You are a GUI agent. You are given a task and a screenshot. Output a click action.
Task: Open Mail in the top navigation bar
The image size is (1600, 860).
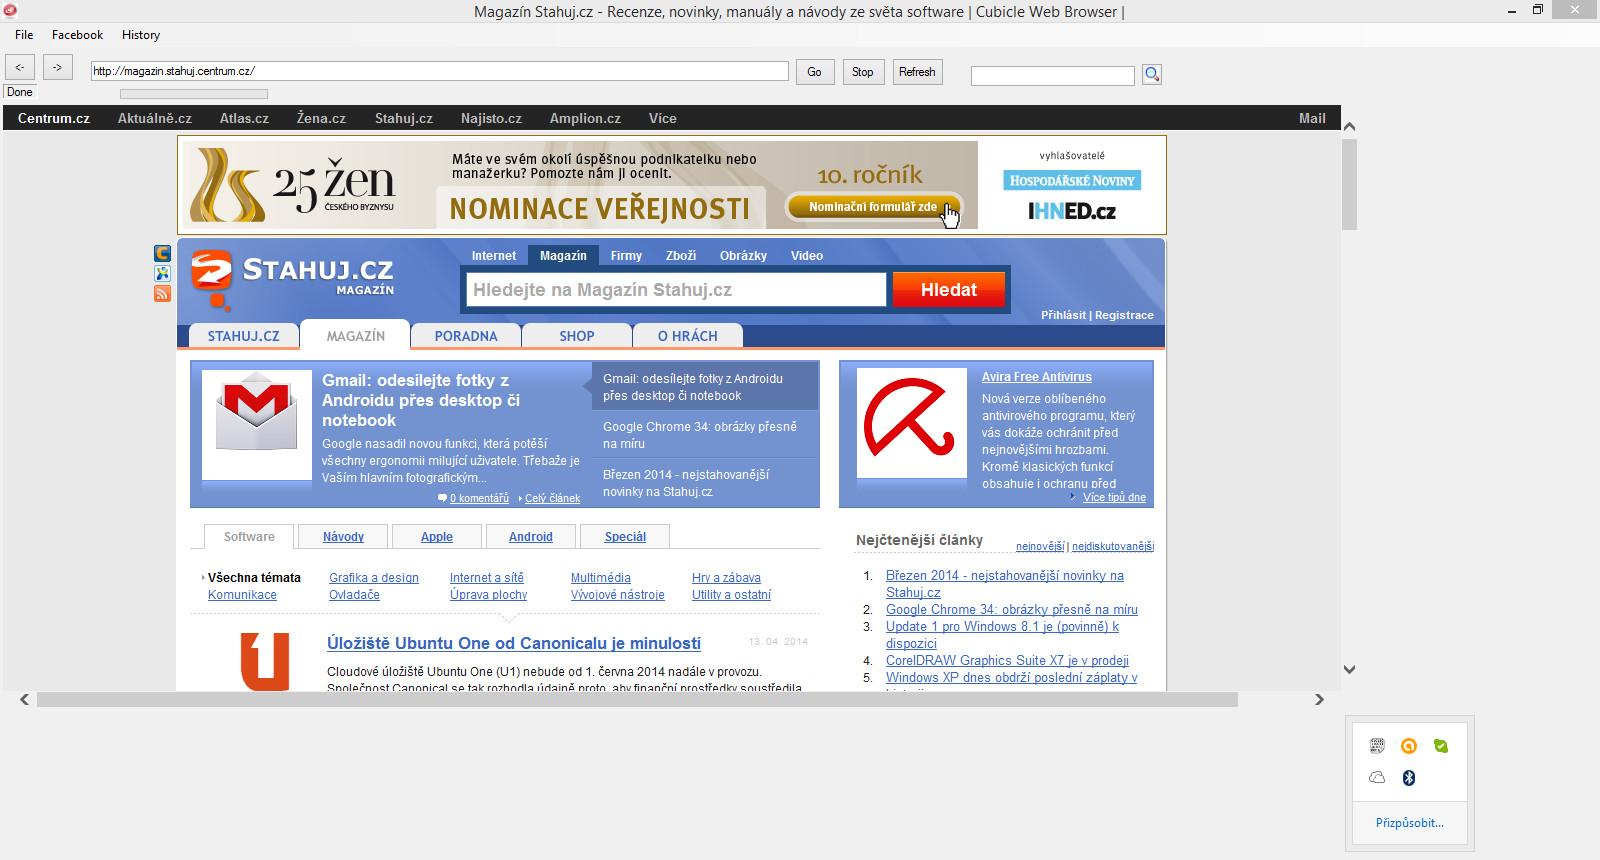(x=1312, y=118)
